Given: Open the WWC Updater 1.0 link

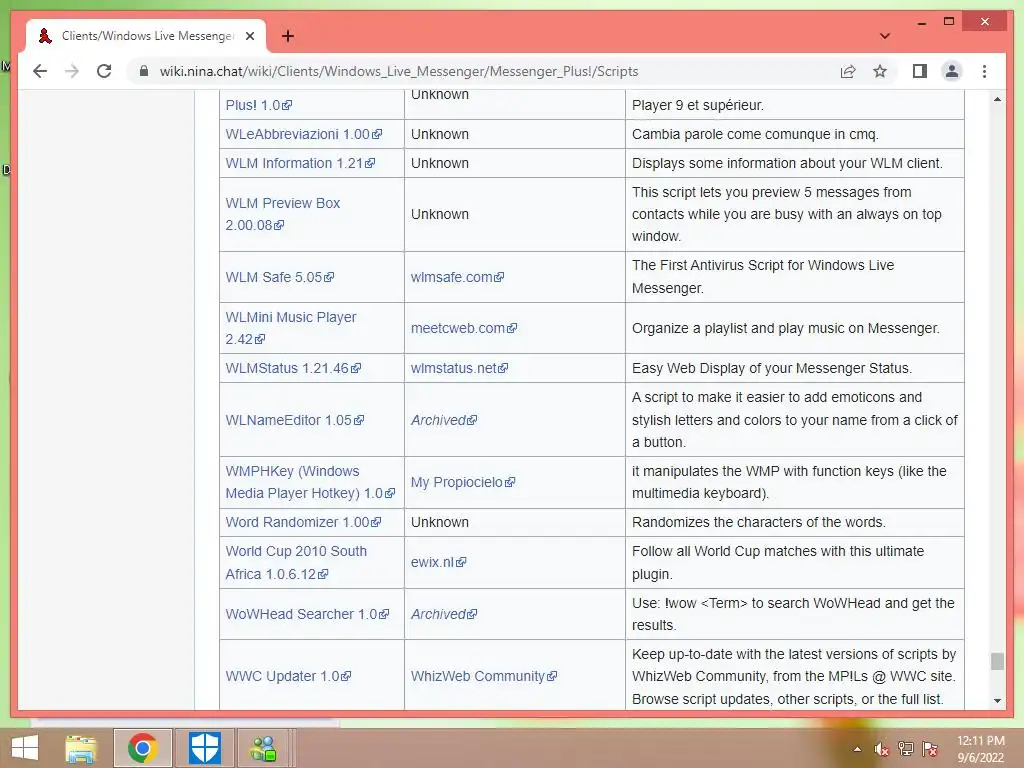Looking at the screenshot, I should (288, 677).
